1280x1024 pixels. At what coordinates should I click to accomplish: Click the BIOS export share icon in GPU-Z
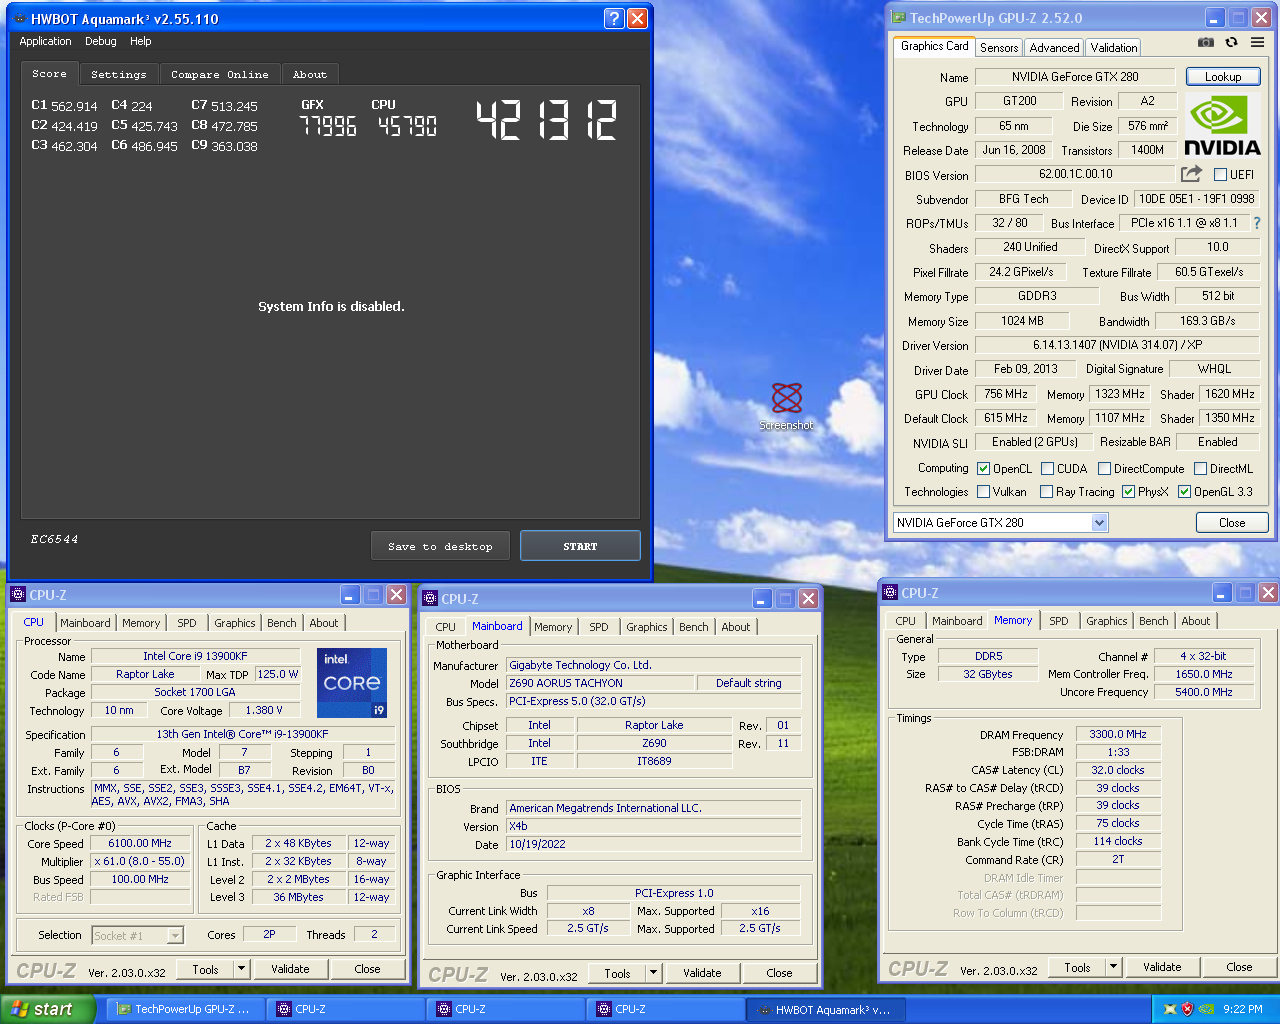coord(1191,173)
